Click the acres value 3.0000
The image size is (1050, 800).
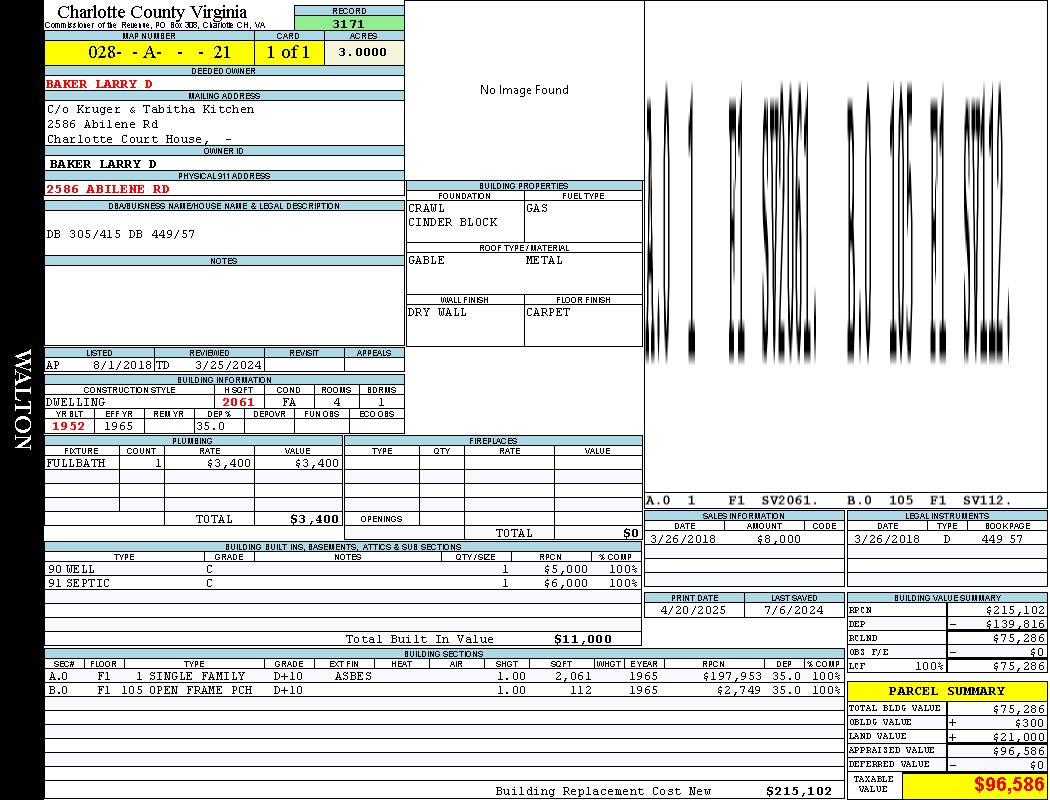coord(363,52)
